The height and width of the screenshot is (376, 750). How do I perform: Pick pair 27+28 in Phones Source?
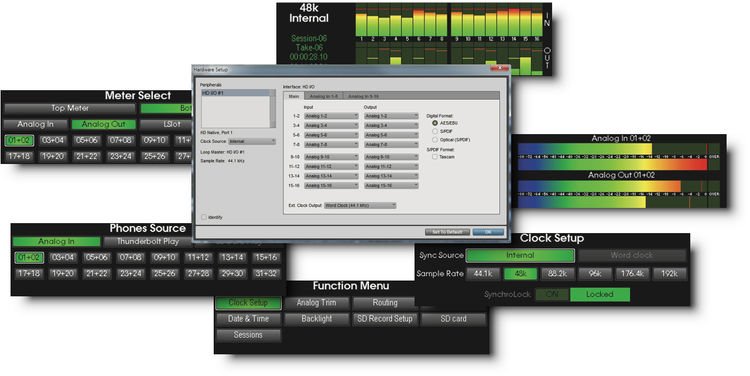coord(199,274)
